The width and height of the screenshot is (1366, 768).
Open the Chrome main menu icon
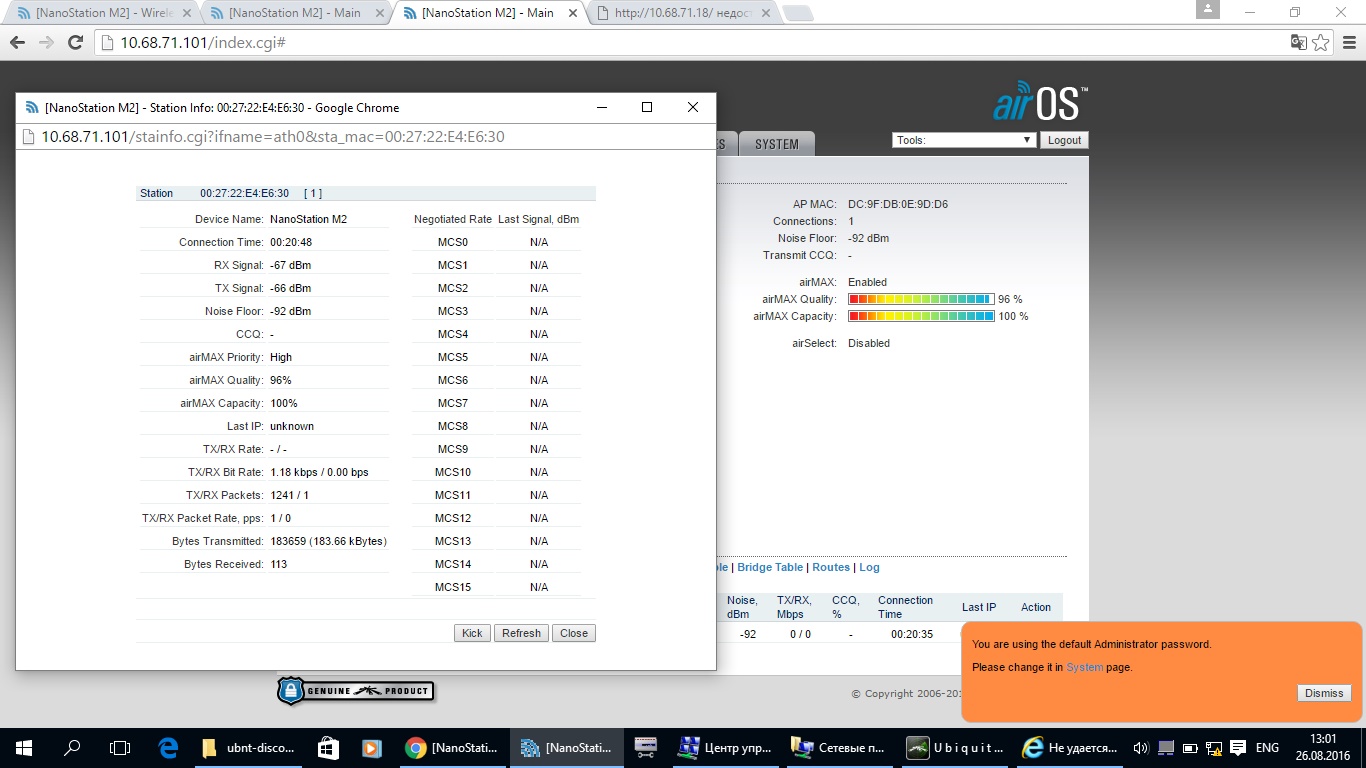pos(1348,43)
